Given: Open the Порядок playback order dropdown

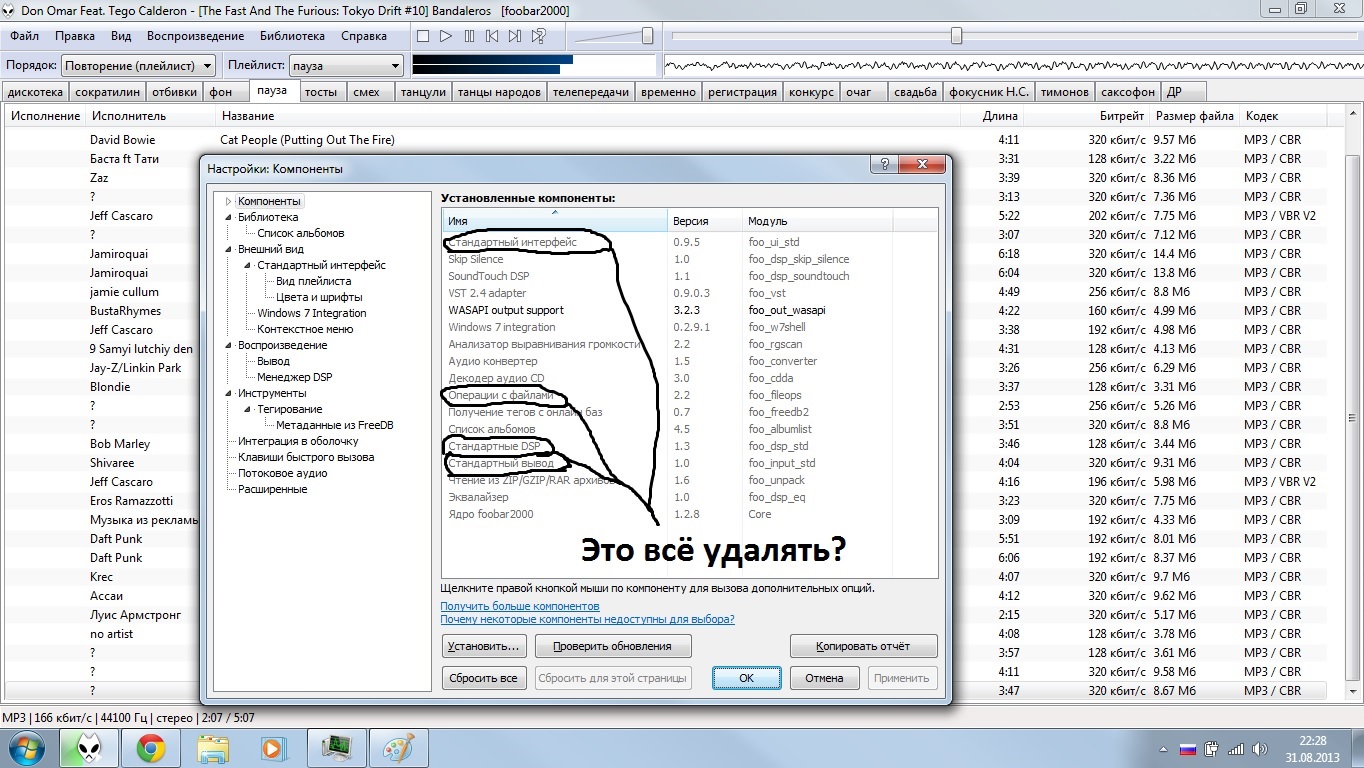Looking at the screenshot, I should 138,66.
